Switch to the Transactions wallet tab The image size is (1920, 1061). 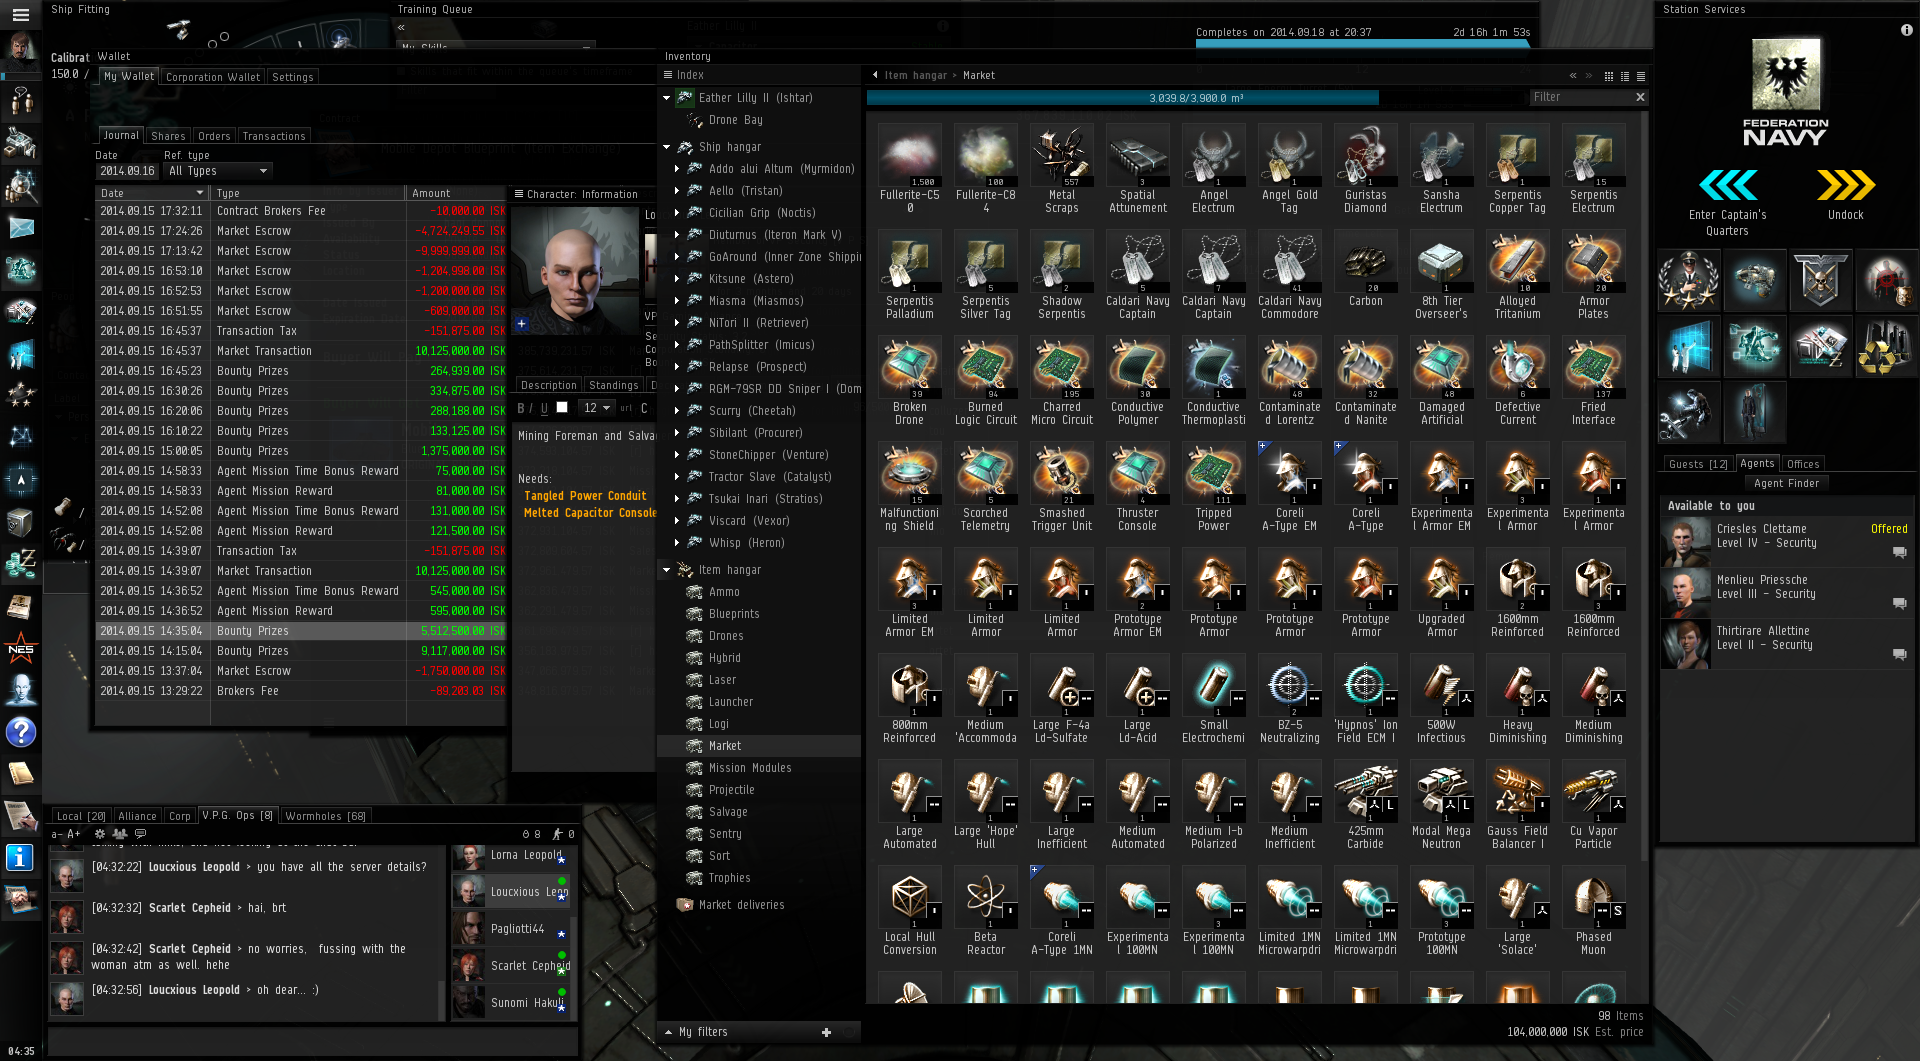point(273,136)
